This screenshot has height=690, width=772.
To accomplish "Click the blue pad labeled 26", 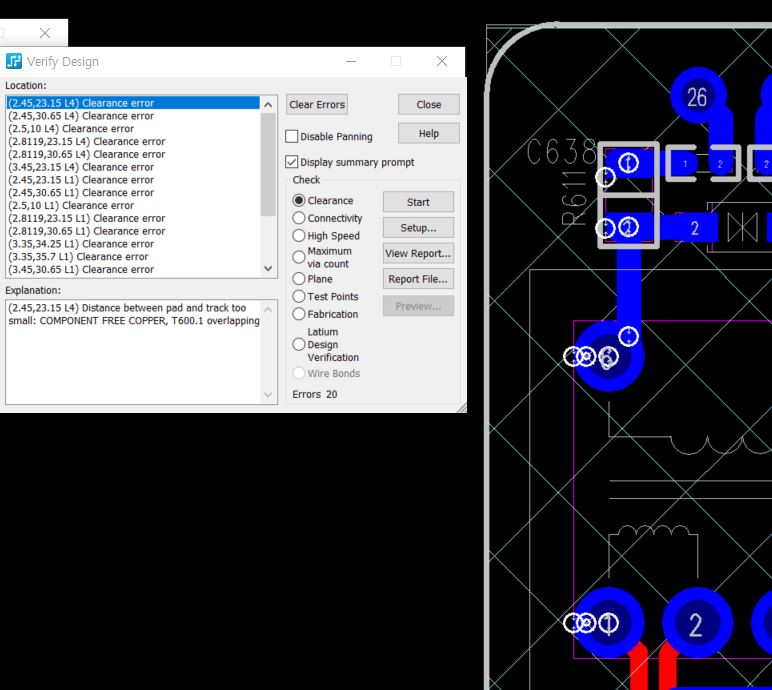I will (x=696, y=97).
